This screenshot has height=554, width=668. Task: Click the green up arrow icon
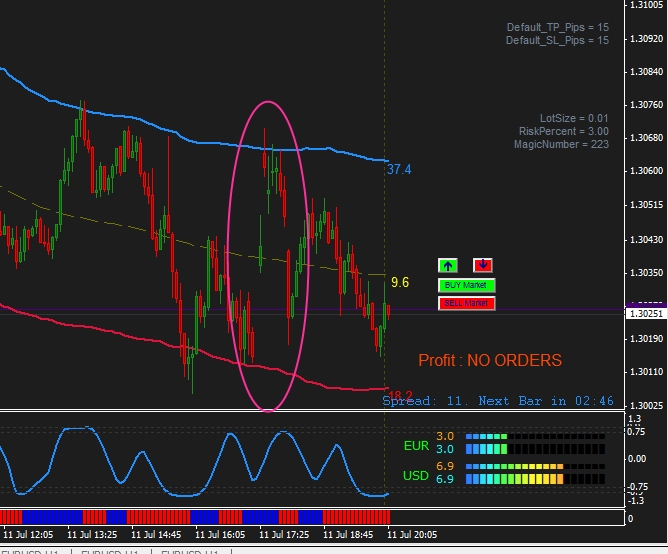tap(448, 265)
